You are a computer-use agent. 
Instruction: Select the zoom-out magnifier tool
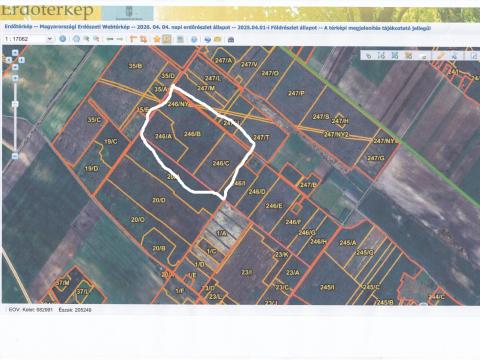point(96,39)
